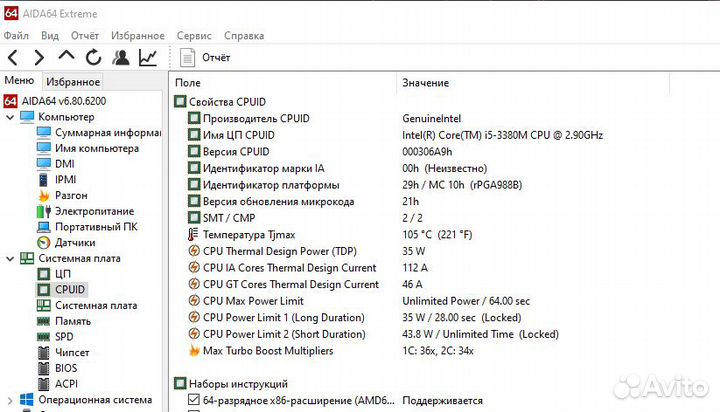Go up one level with Up arrow
The width and height of the screenshot is (720, 412).
pyautogui.click(x=66, y=56)
